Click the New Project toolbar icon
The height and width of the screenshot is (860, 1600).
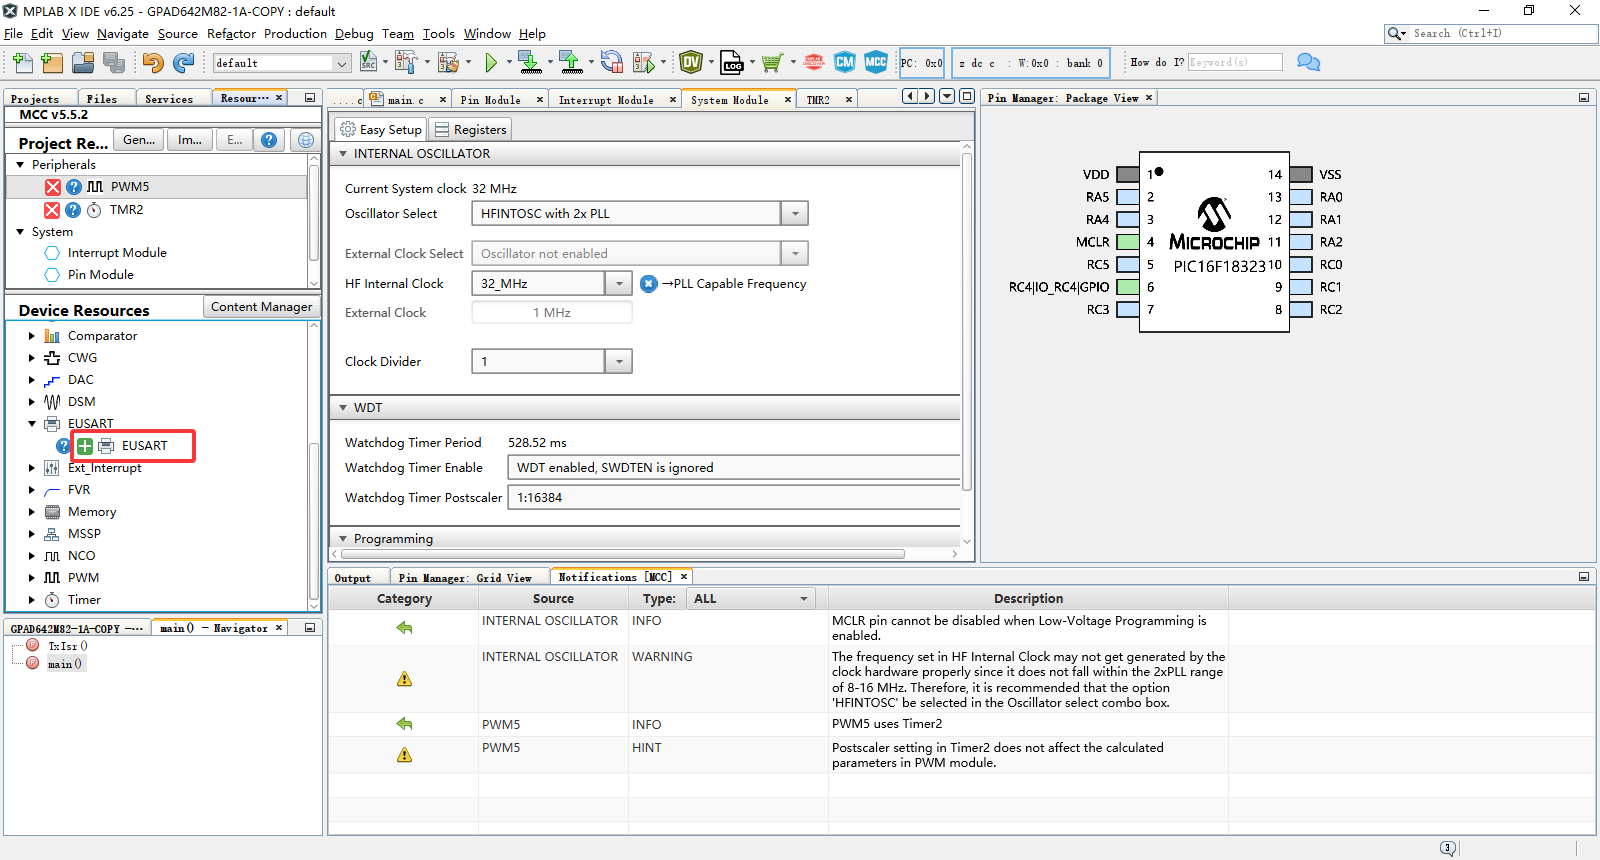point(53,63)
